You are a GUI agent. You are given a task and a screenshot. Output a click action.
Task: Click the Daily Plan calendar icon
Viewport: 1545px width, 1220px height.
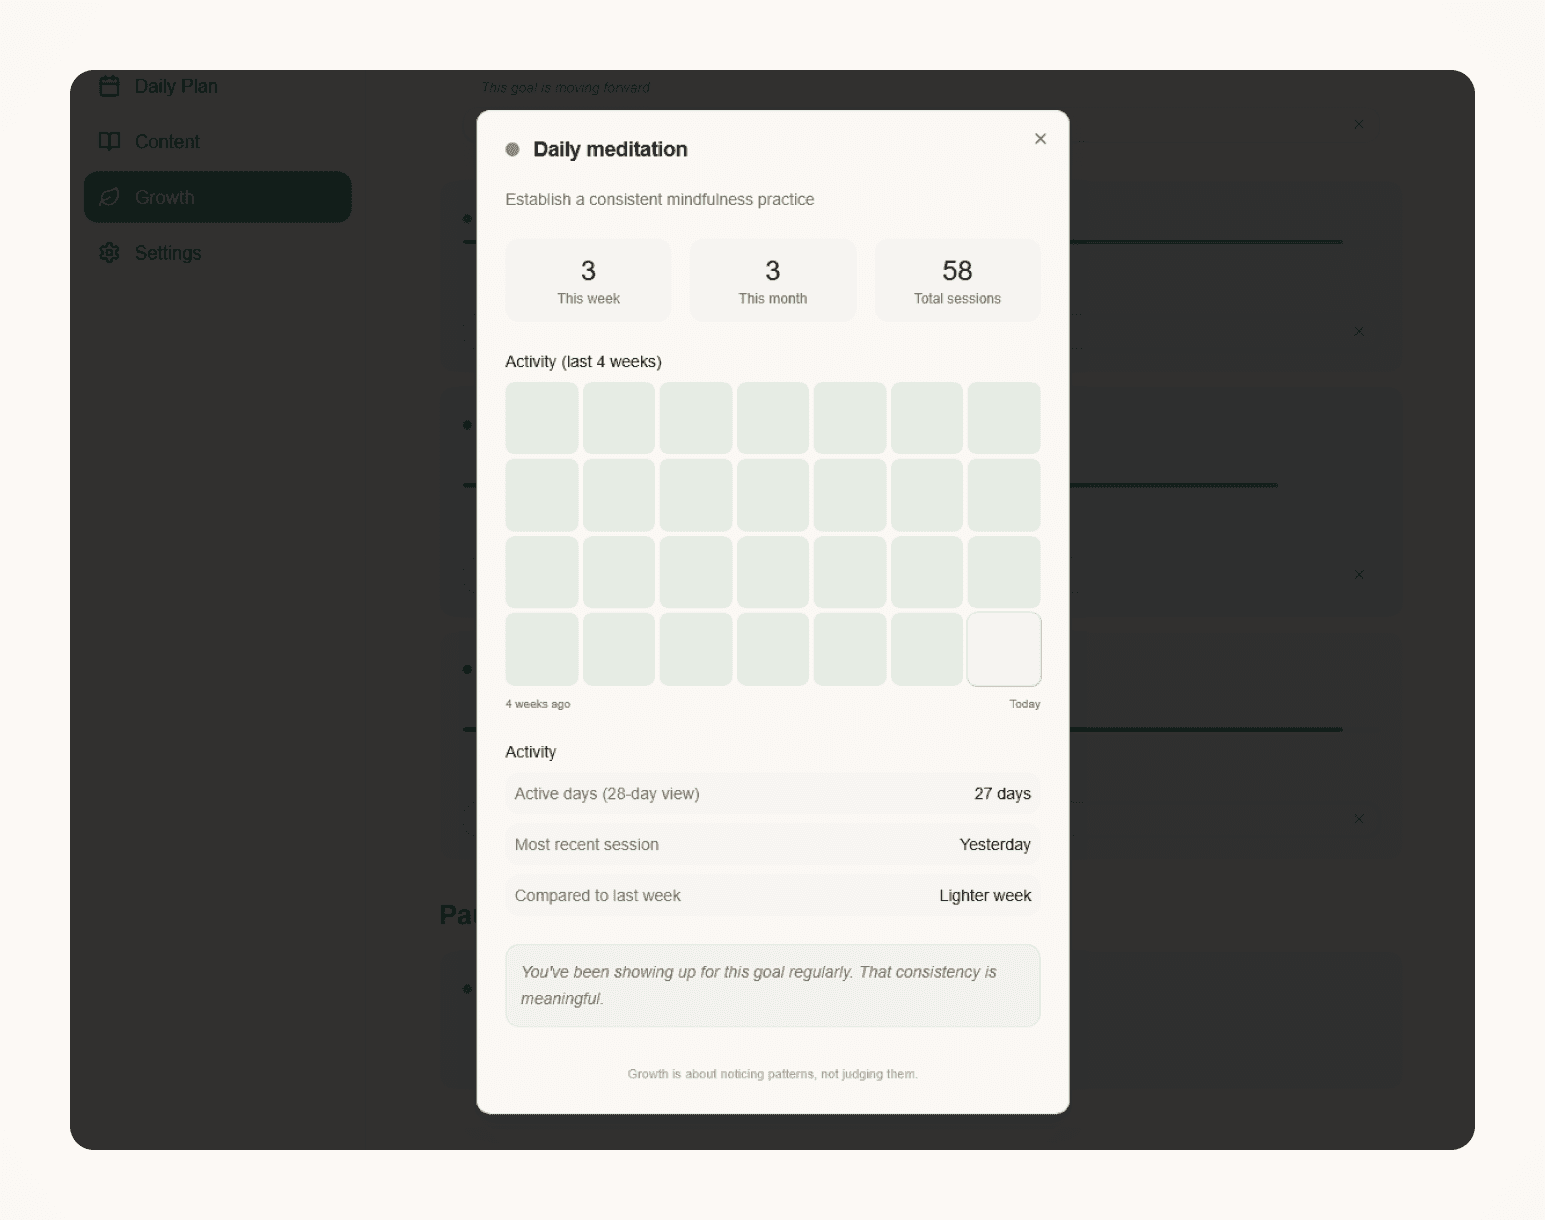[110, 86]
